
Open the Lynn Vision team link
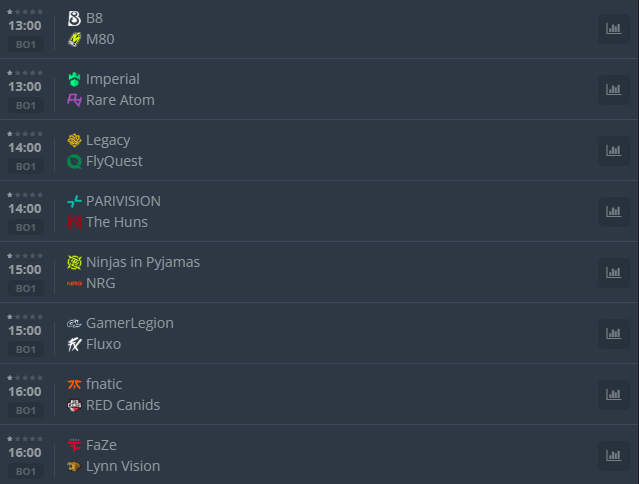click(123, 466)
